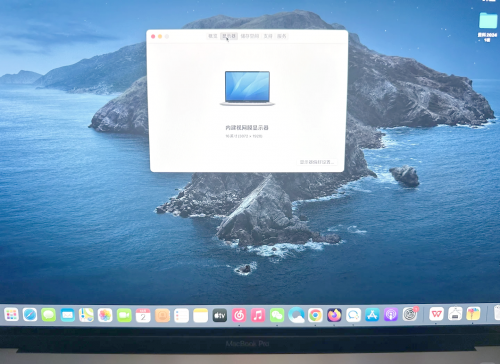Launch WeChat from the dock
Viewport: 500px width, 364px height.
pos(277,315)
